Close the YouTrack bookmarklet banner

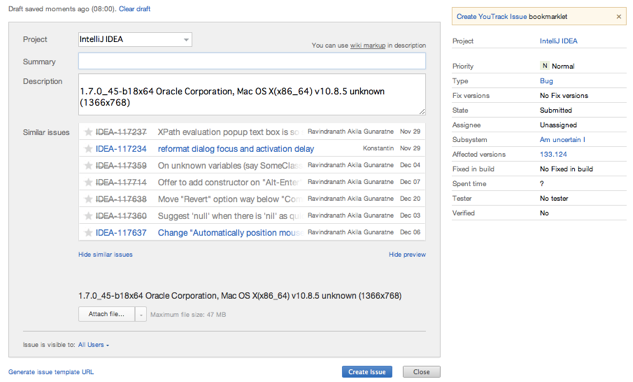tap(618, 17)
